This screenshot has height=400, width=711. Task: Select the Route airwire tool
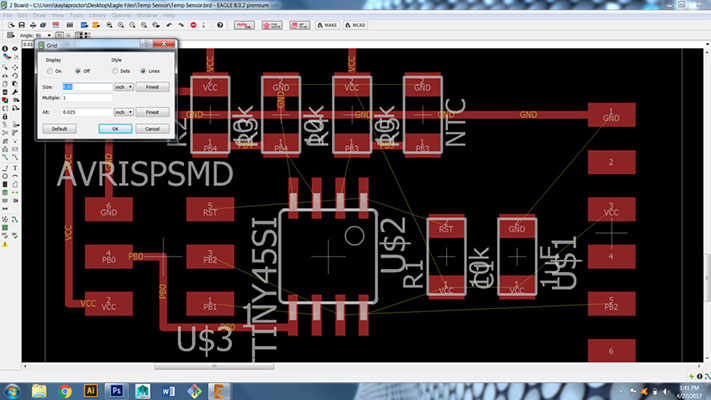point(5,157)
